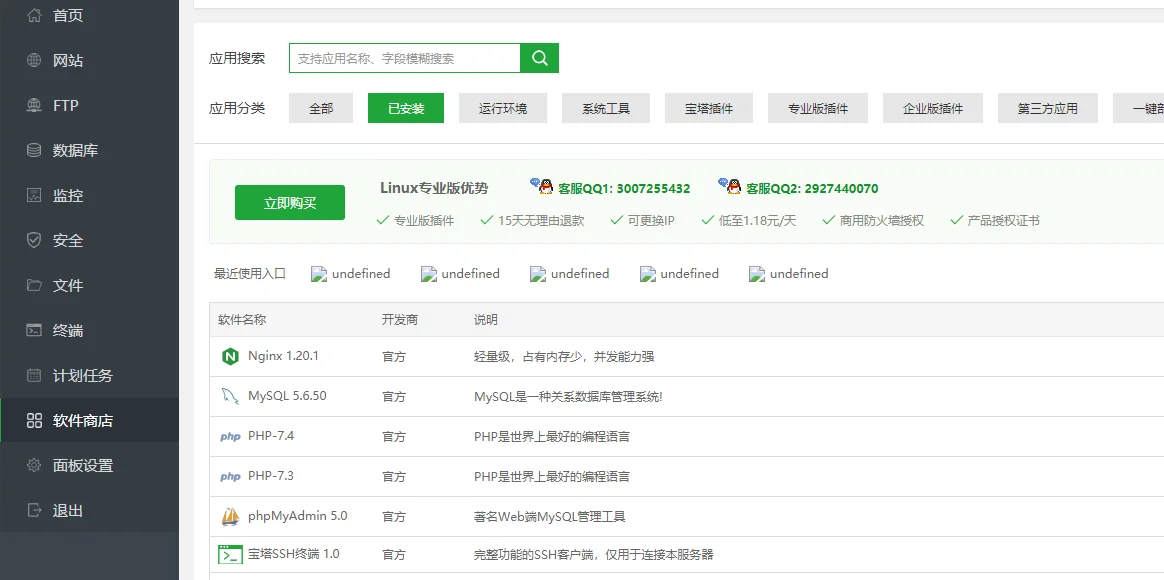The height and width of the screenshot is (580, 1164).
Task: Click text 商用防火墙授权
Action: point(882,221)
